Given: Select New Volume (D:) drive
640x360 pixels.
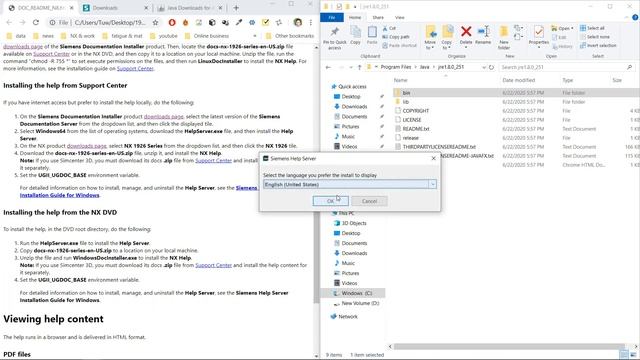Looking at the screenshot, I should point(360,303).
